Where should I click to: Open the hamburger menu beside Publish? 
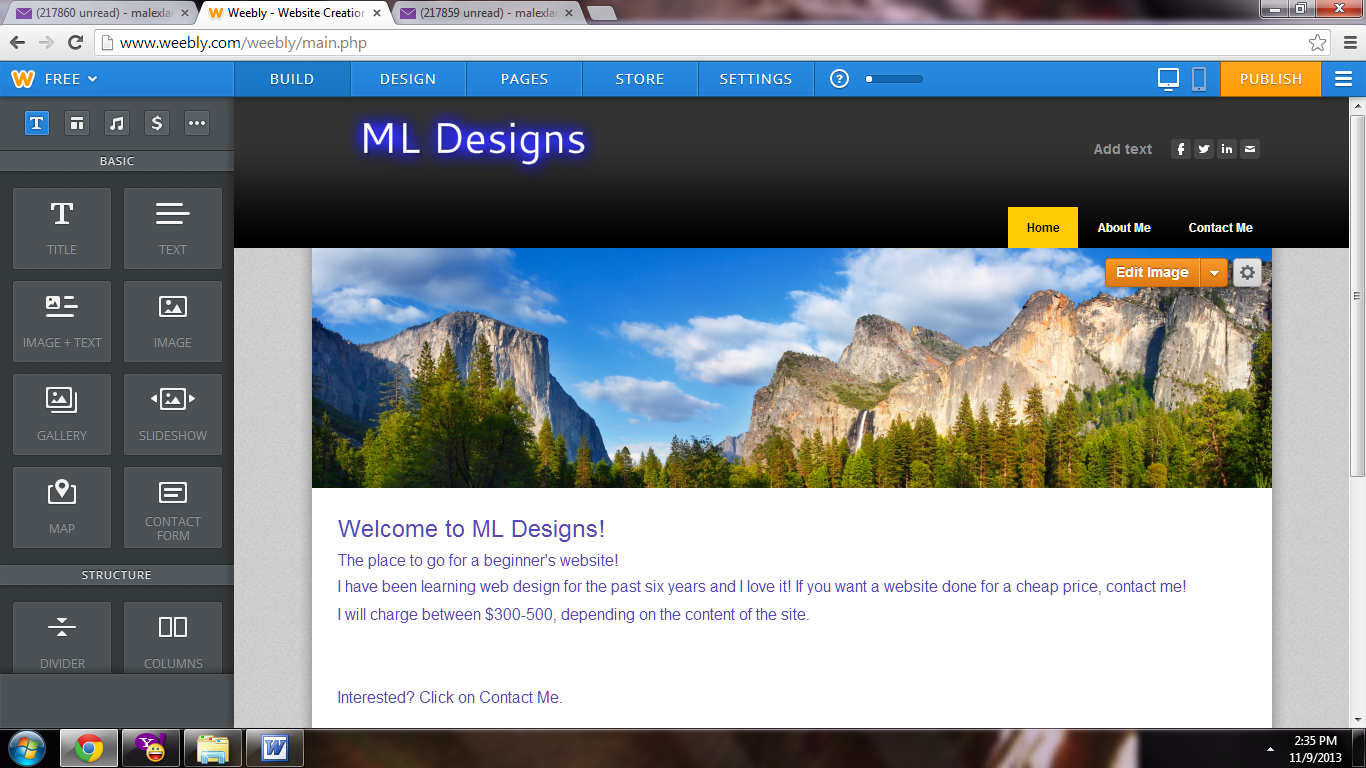click(1343, 79)
